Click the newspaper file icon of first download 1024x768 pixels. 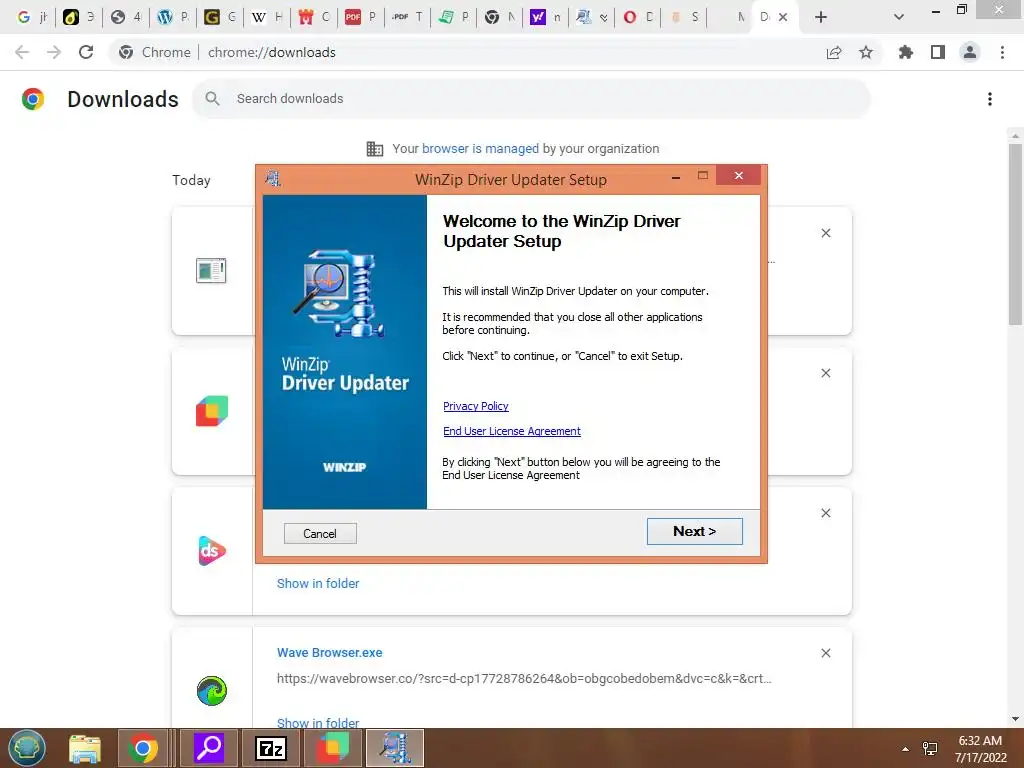tap(211, 270)
